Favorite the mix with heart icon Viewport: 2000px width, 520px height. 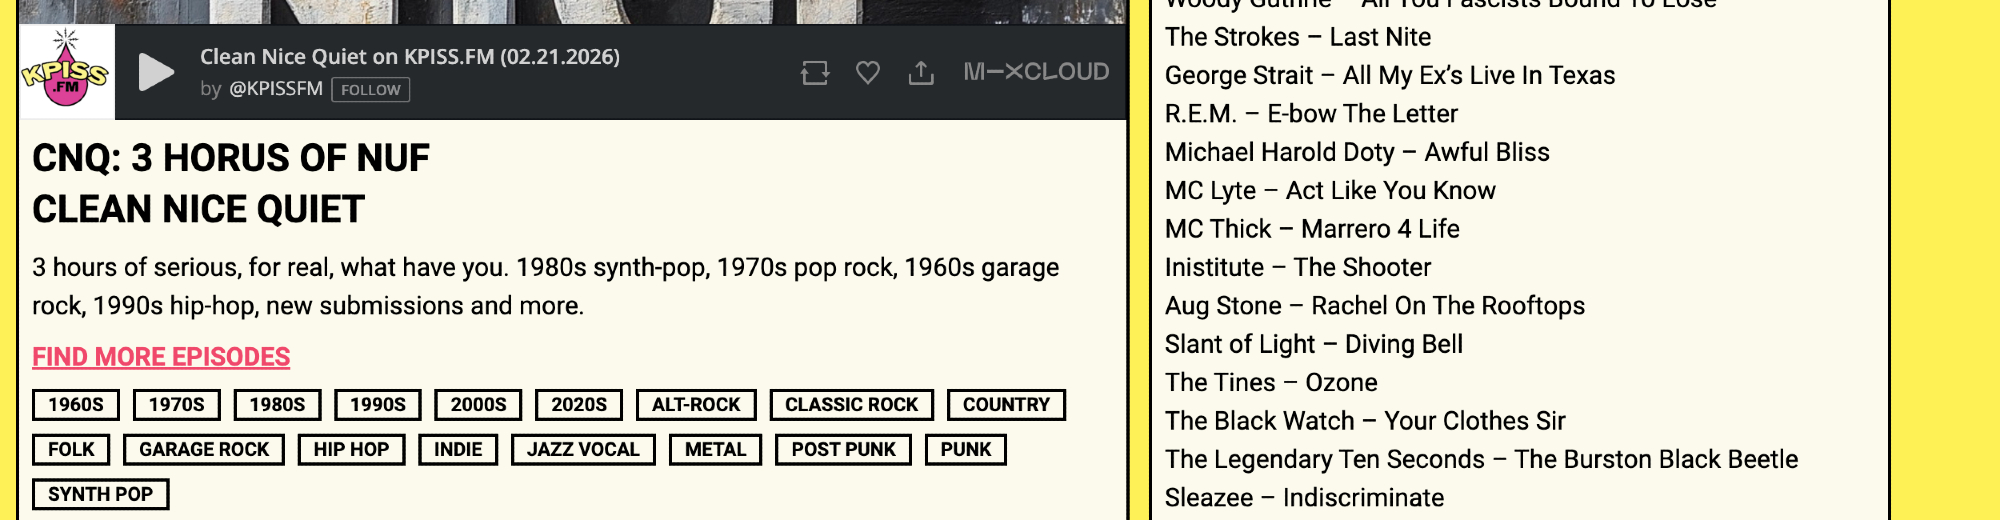coord(868,72)
